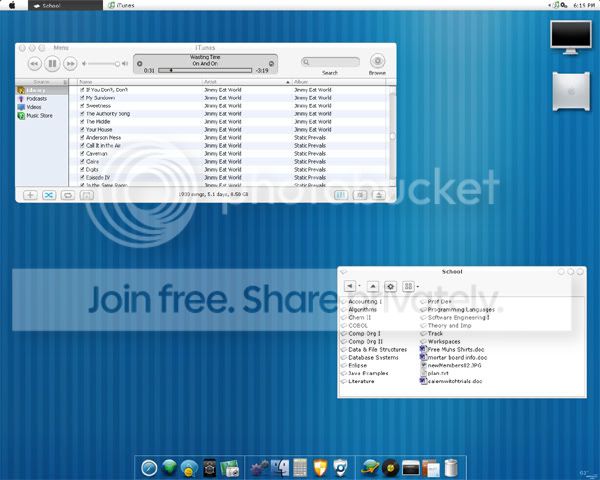This screenshot has height=480, width=600.
Task: Switch to School in top menu bar
Action: [65, 5]
